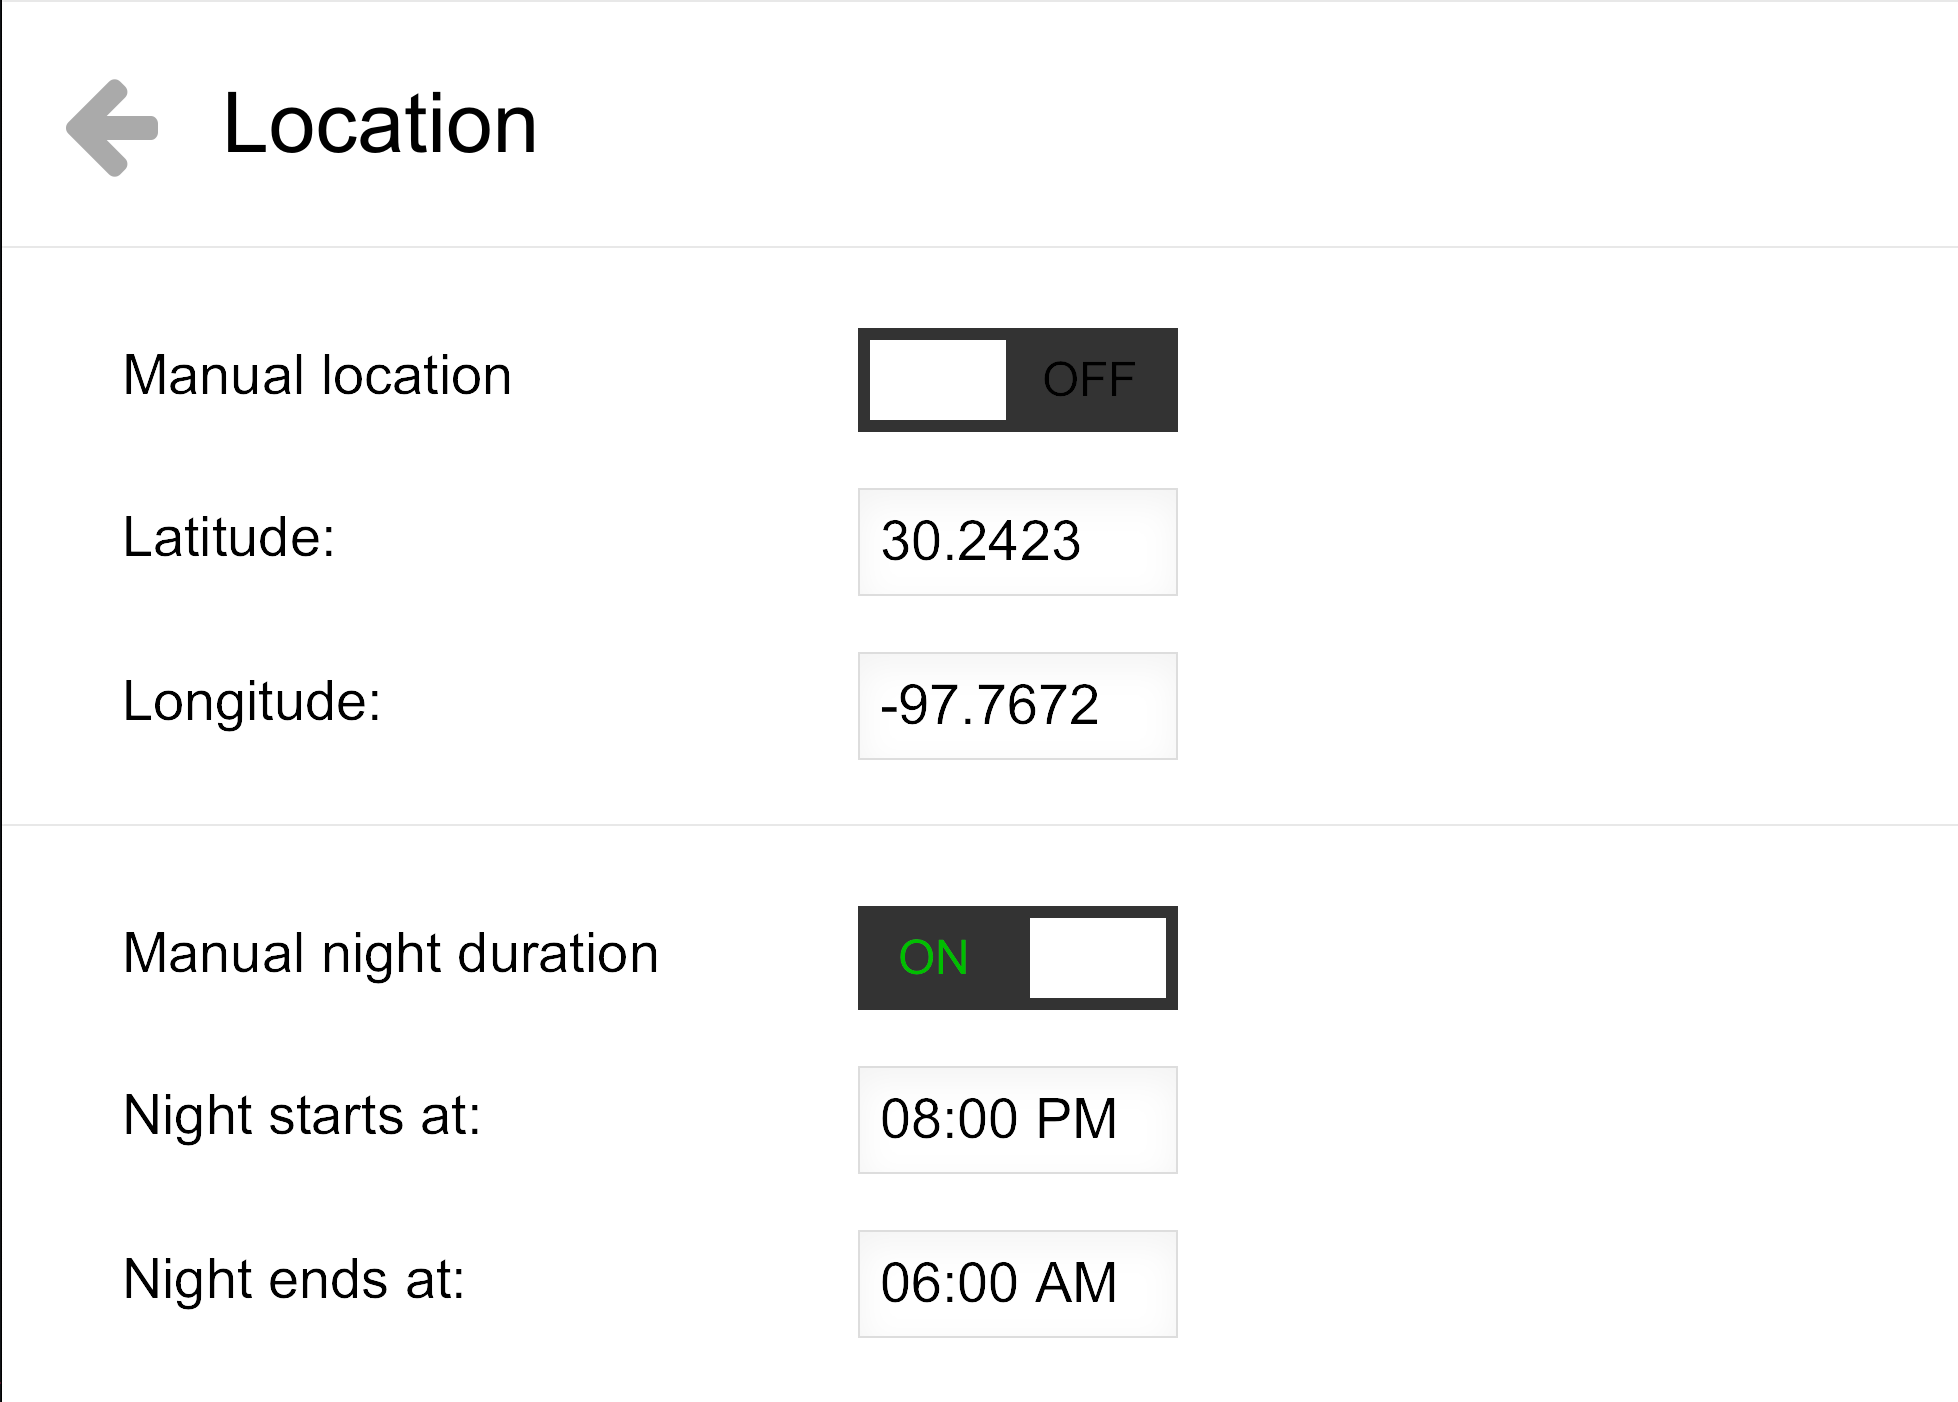The height and width of the screenshot is (1402, 1958).
Task: Click white handle of night duration switch
Action: pos(1097,958)
